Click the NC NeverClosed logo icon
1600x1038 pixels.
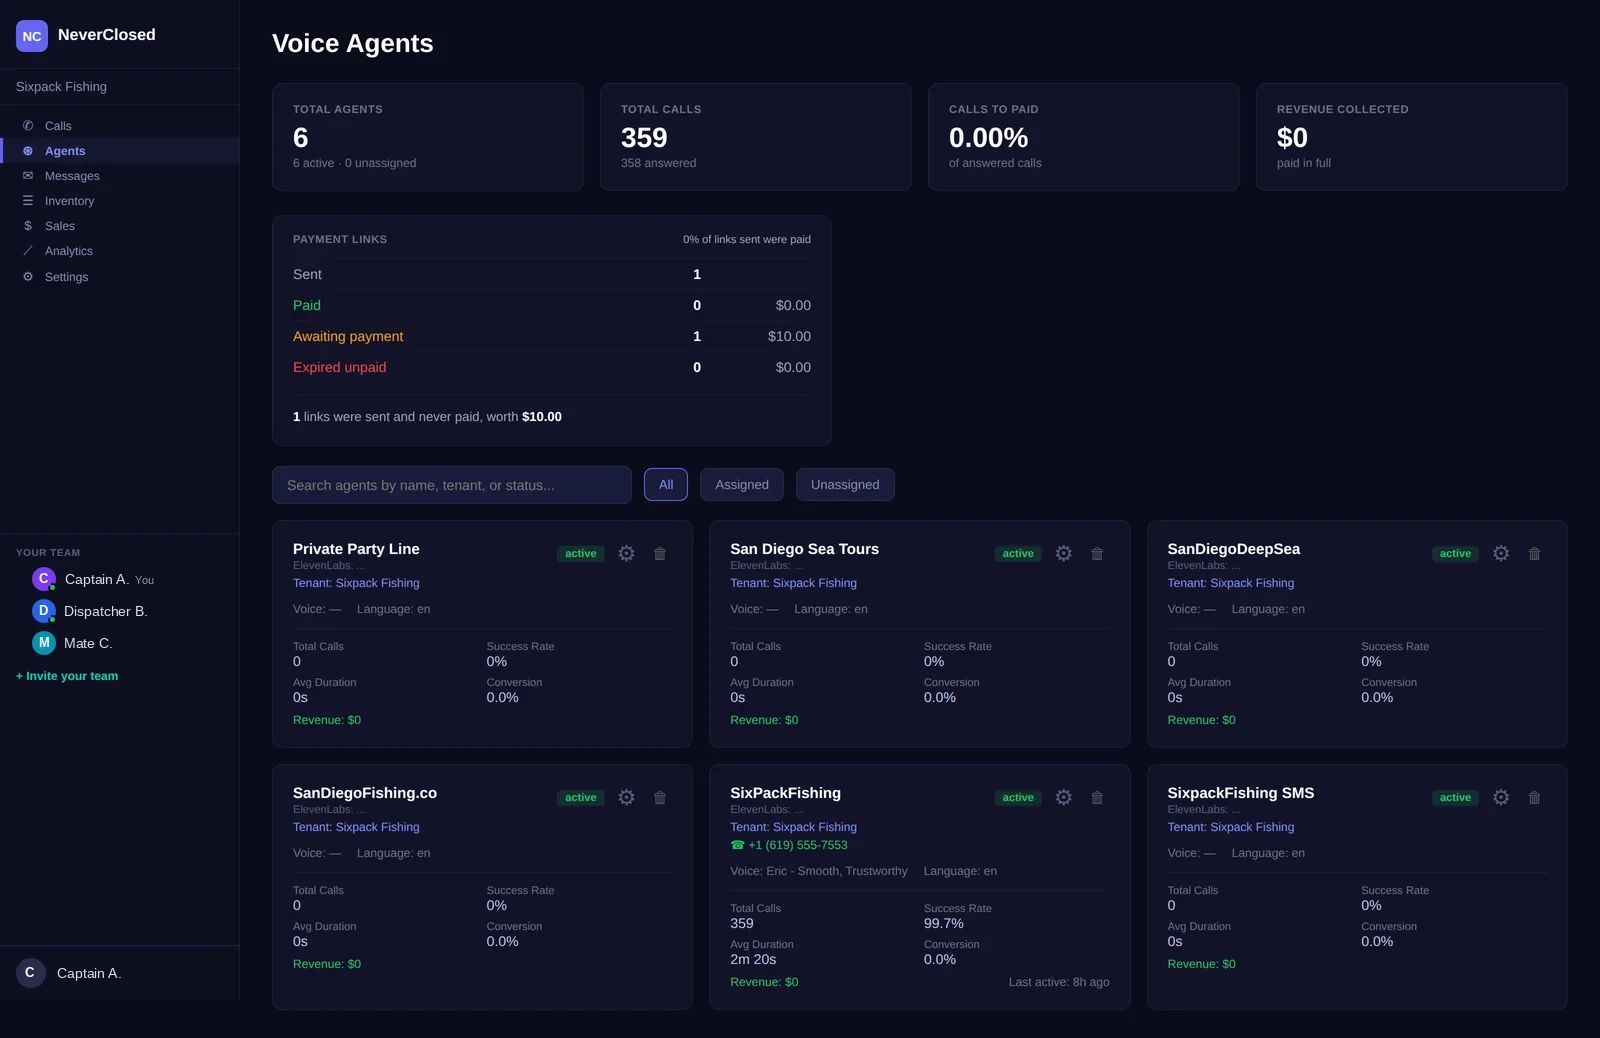(x=32, y=36)
